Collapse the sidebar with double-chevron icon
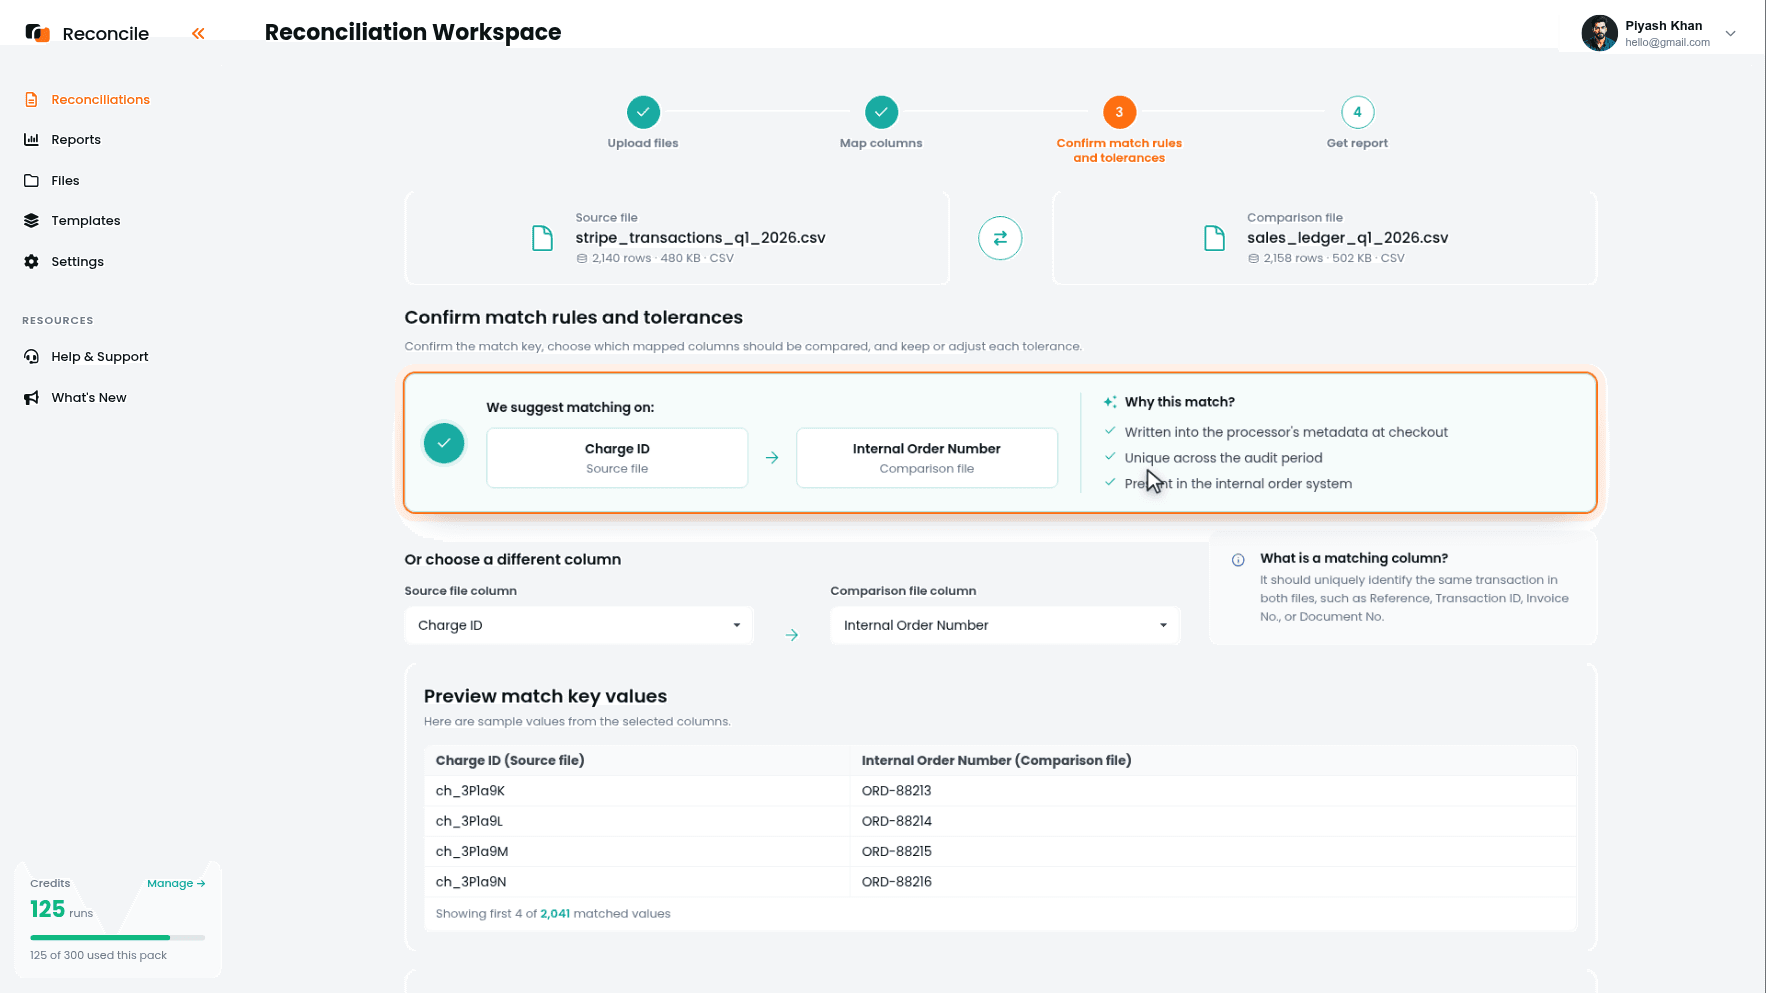Viewport: 1766px width, 993px height. [198, 33]
